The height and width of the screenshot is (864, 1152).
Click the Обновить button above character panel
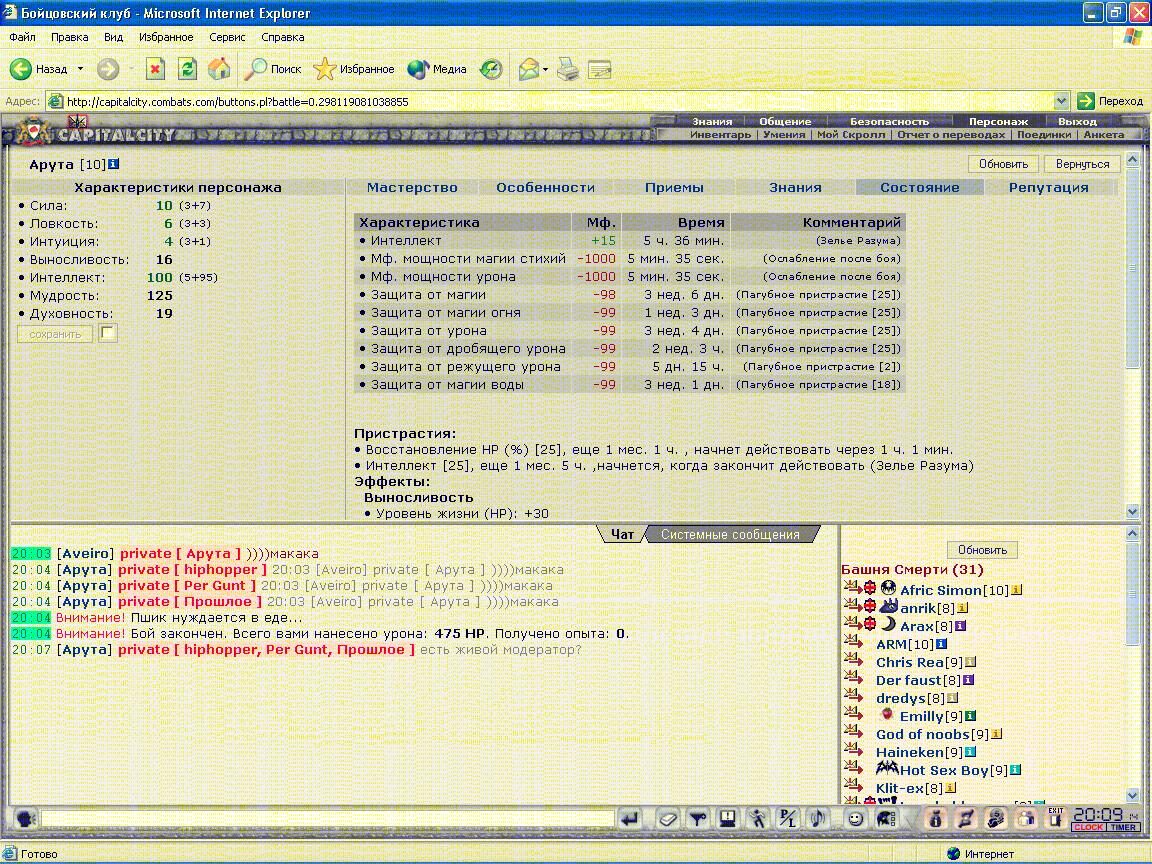pos(1003,164)
